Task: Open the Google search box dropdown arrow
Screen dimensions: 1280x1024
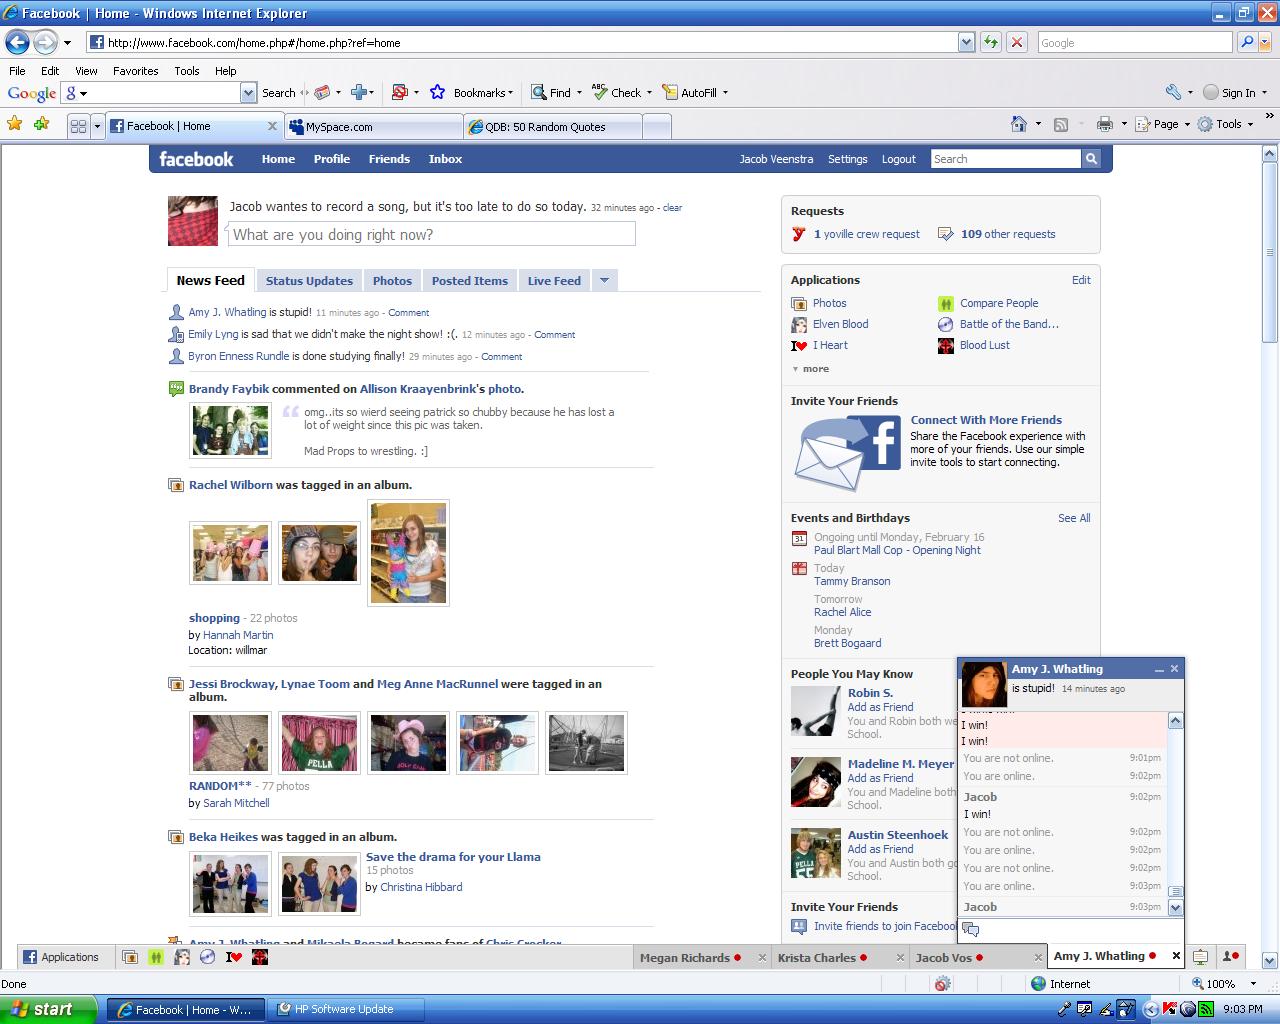Action: [248, 92]
